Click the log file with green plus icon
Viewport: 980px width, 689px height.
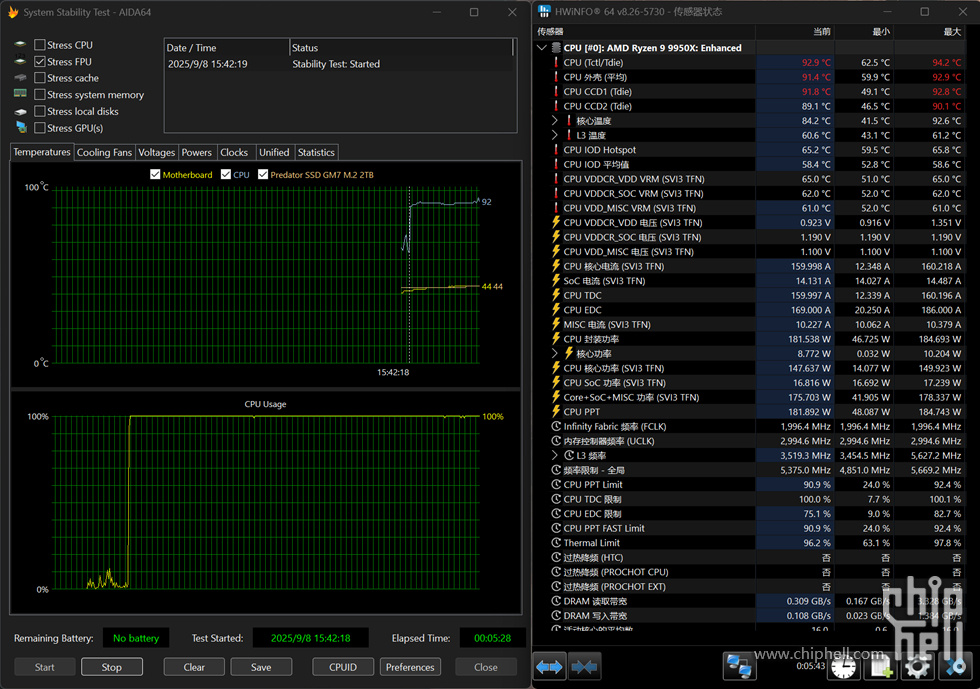tap(881, 667)
